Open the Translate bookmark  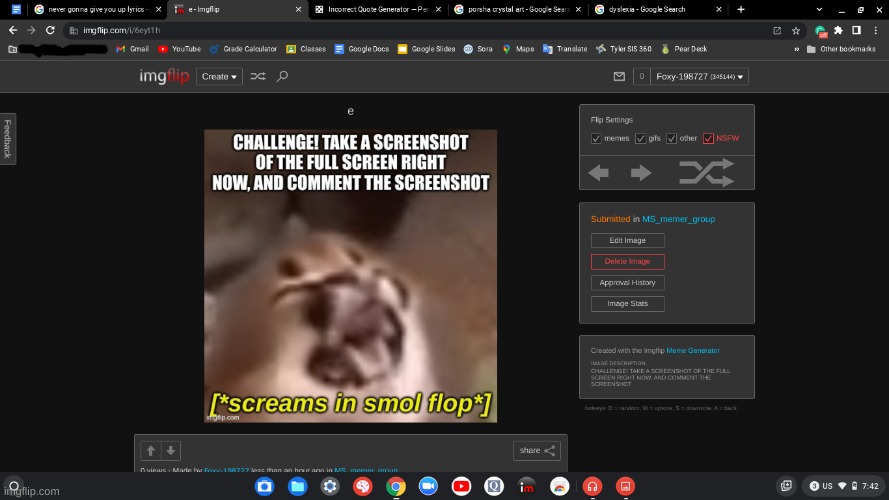click(x=565, y=49)
